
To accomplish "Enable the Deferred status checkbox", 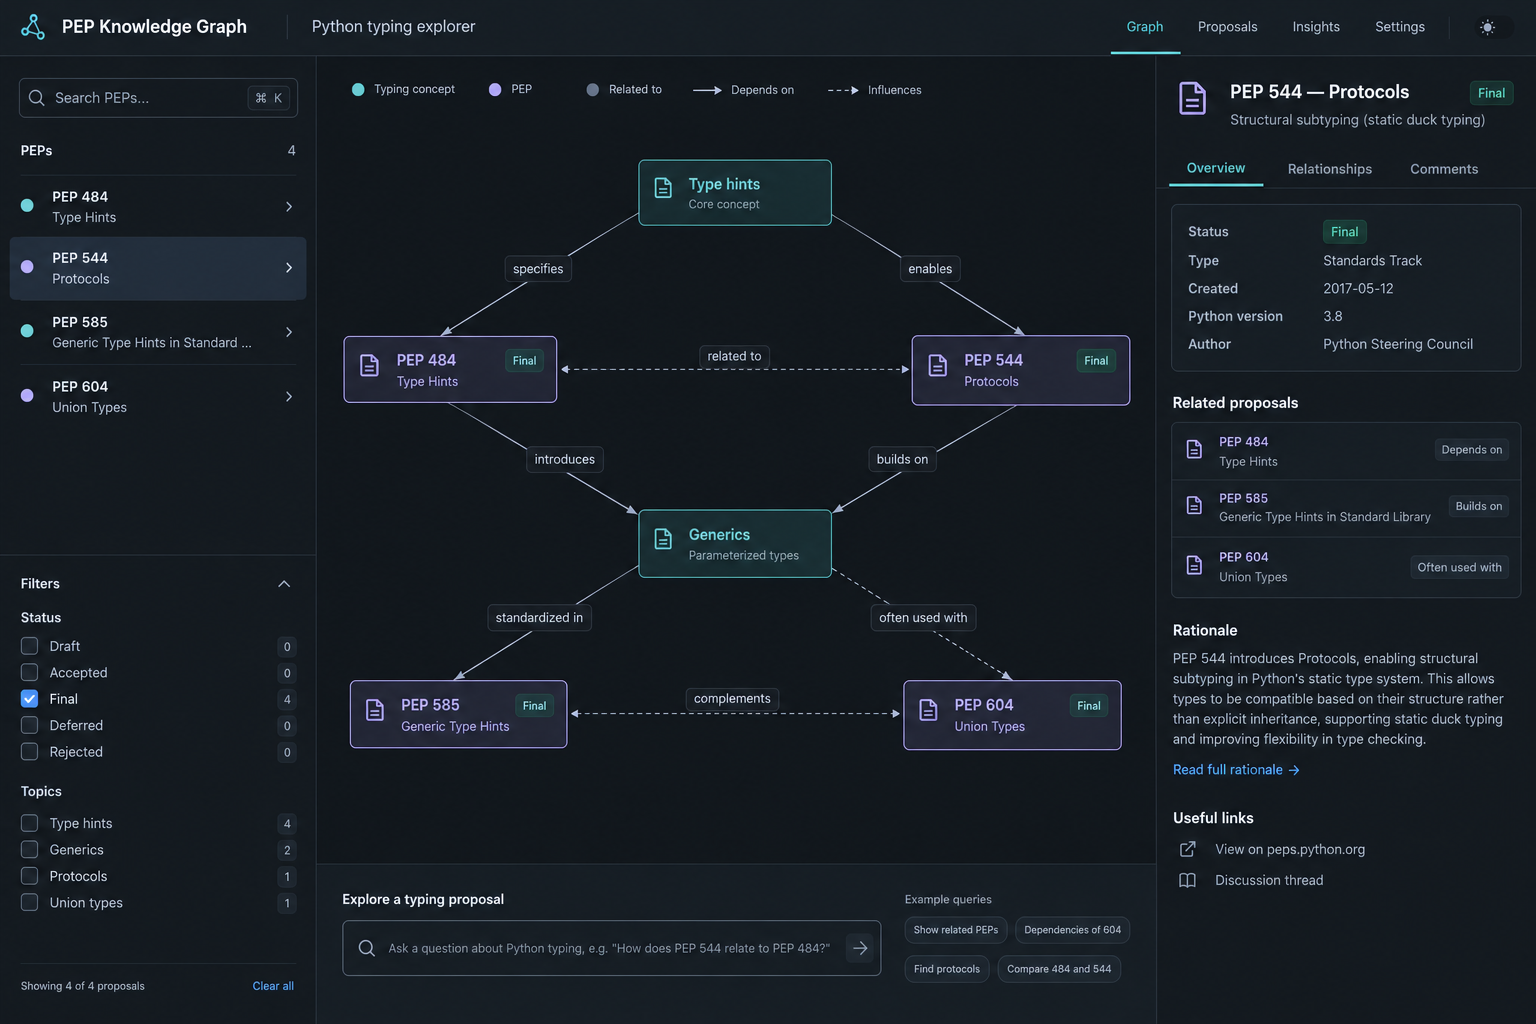I will (30, 725).
